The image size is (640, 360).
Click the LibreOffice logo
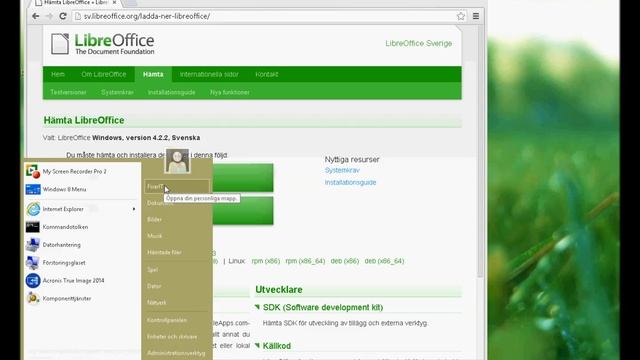(x=102, y=44)
